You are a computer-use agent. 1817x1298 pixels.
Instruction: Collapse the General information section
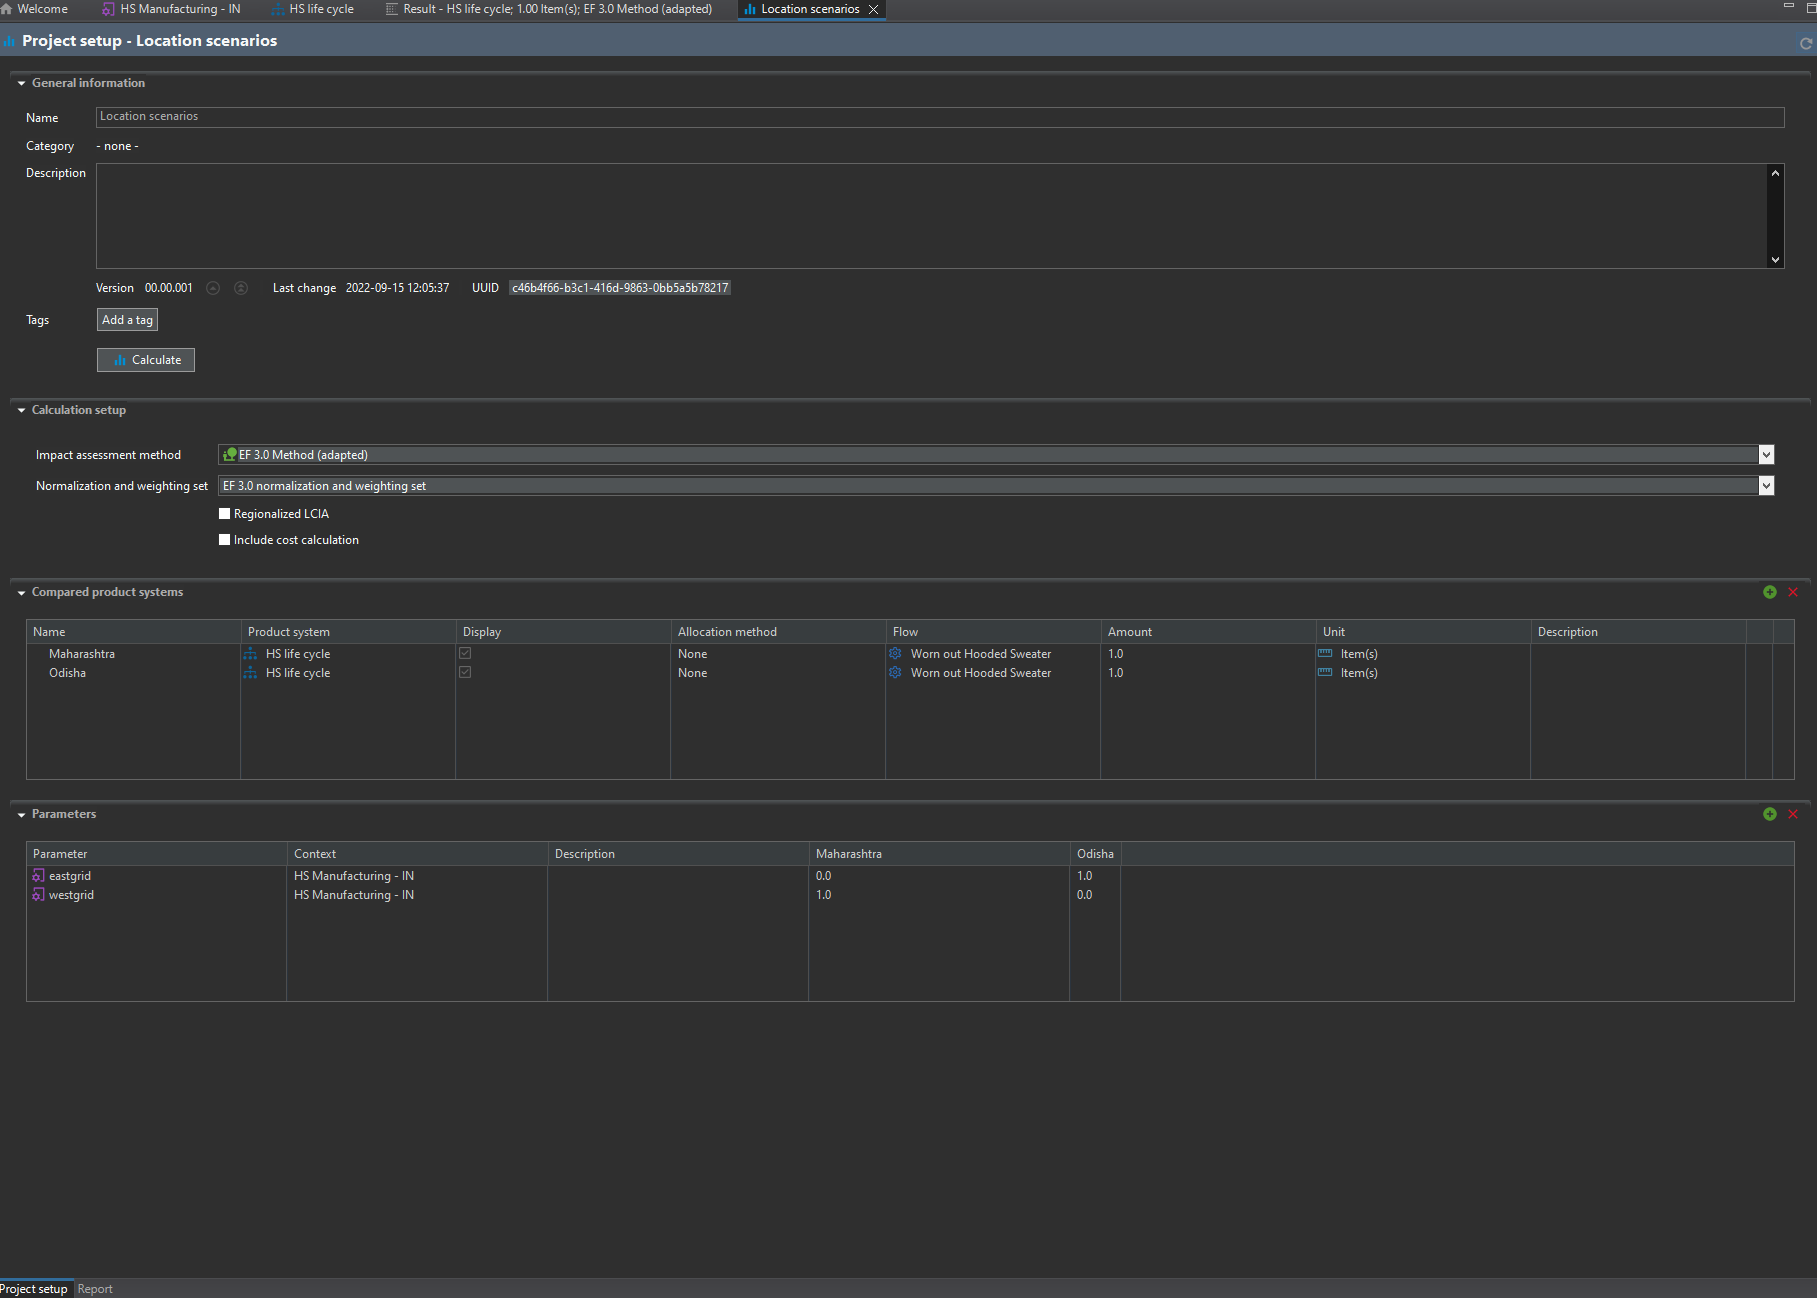[21, 83]
